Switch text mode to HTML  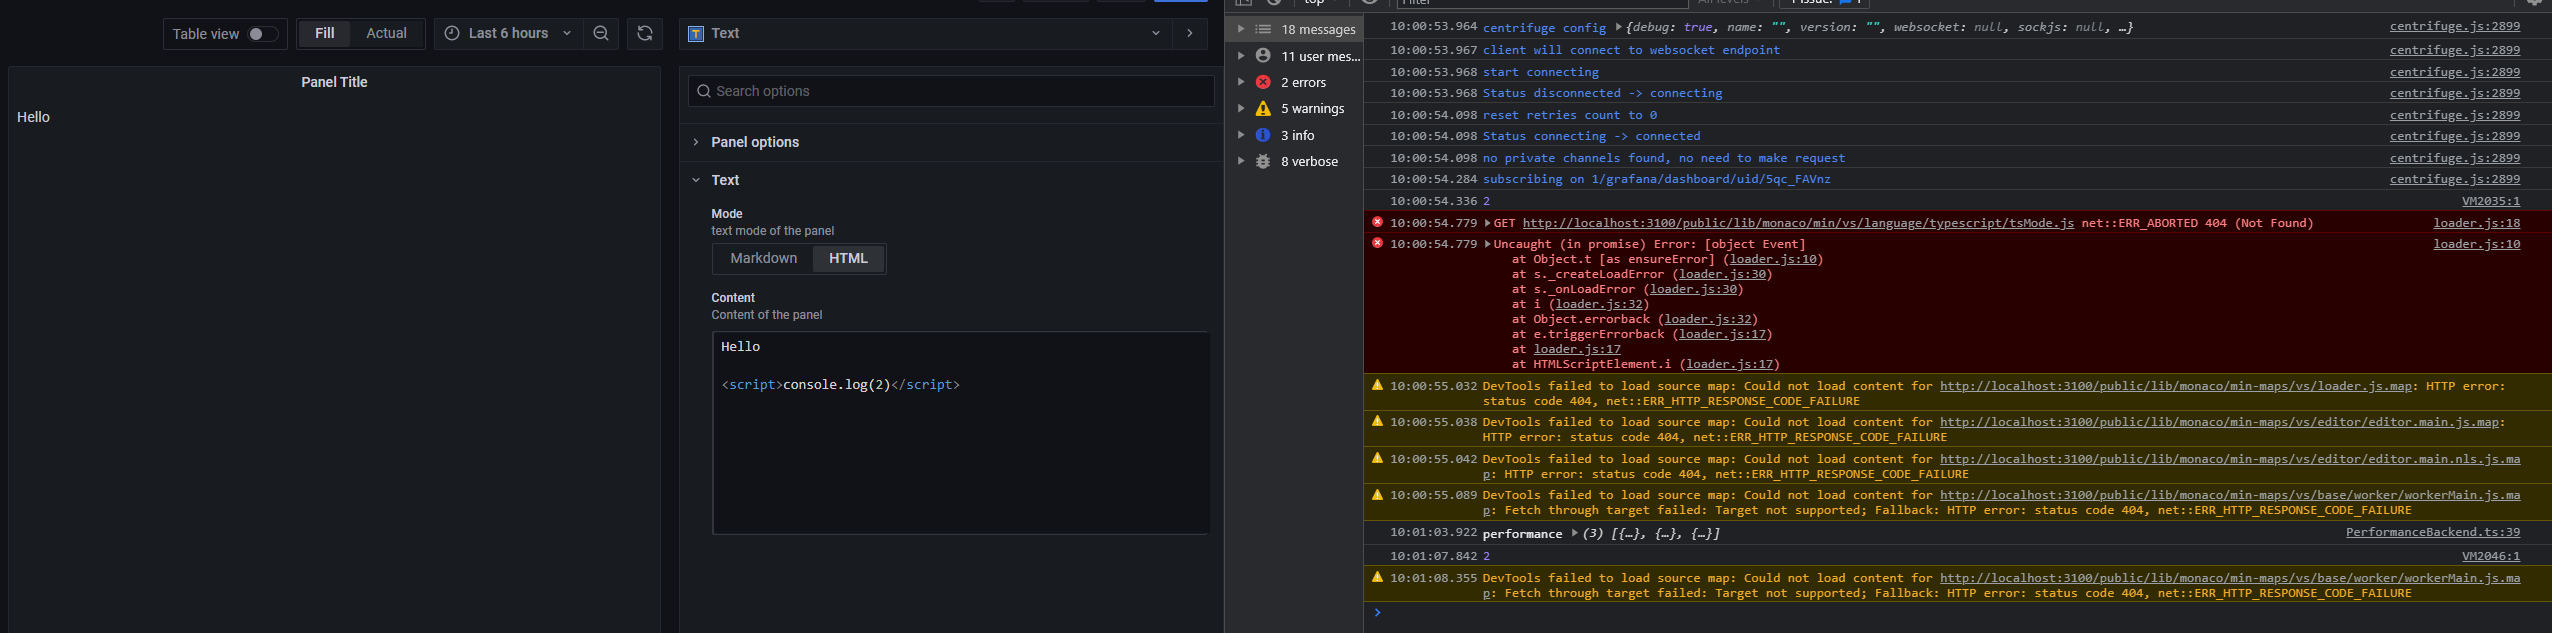pos(848,258)
